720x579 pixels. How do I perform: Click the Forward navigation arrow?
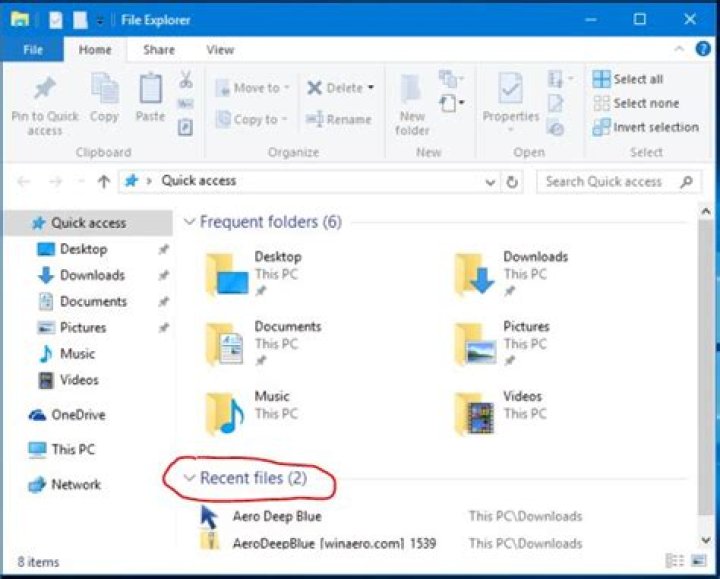[56, 182]
